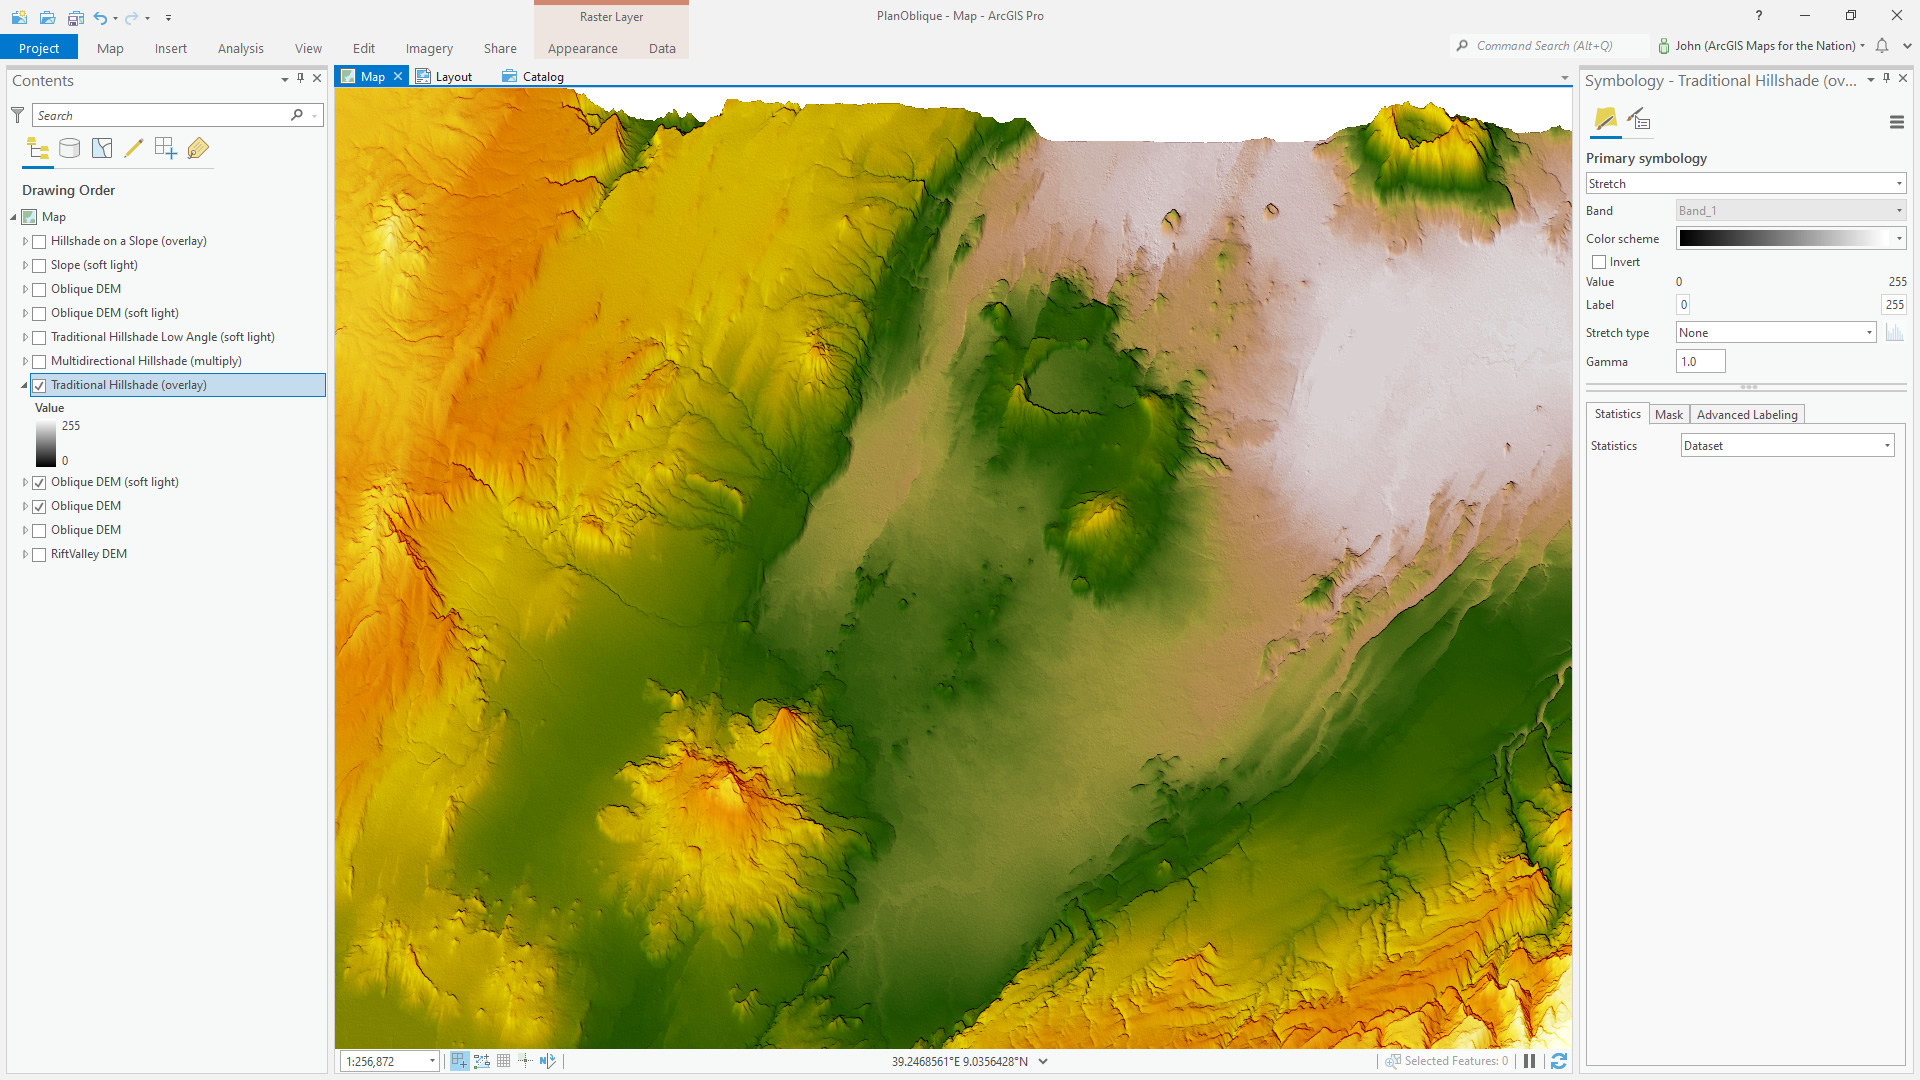The image size is (1920, 1080).
Task: Open the Stretch type dropdown
Action: click(1775, 333)
